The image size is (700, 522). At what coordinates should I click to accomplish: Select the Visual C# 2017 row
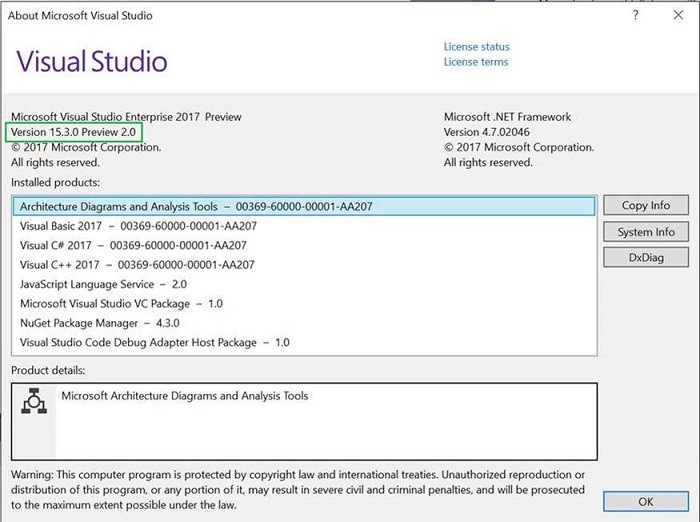(x=304, y=245)
